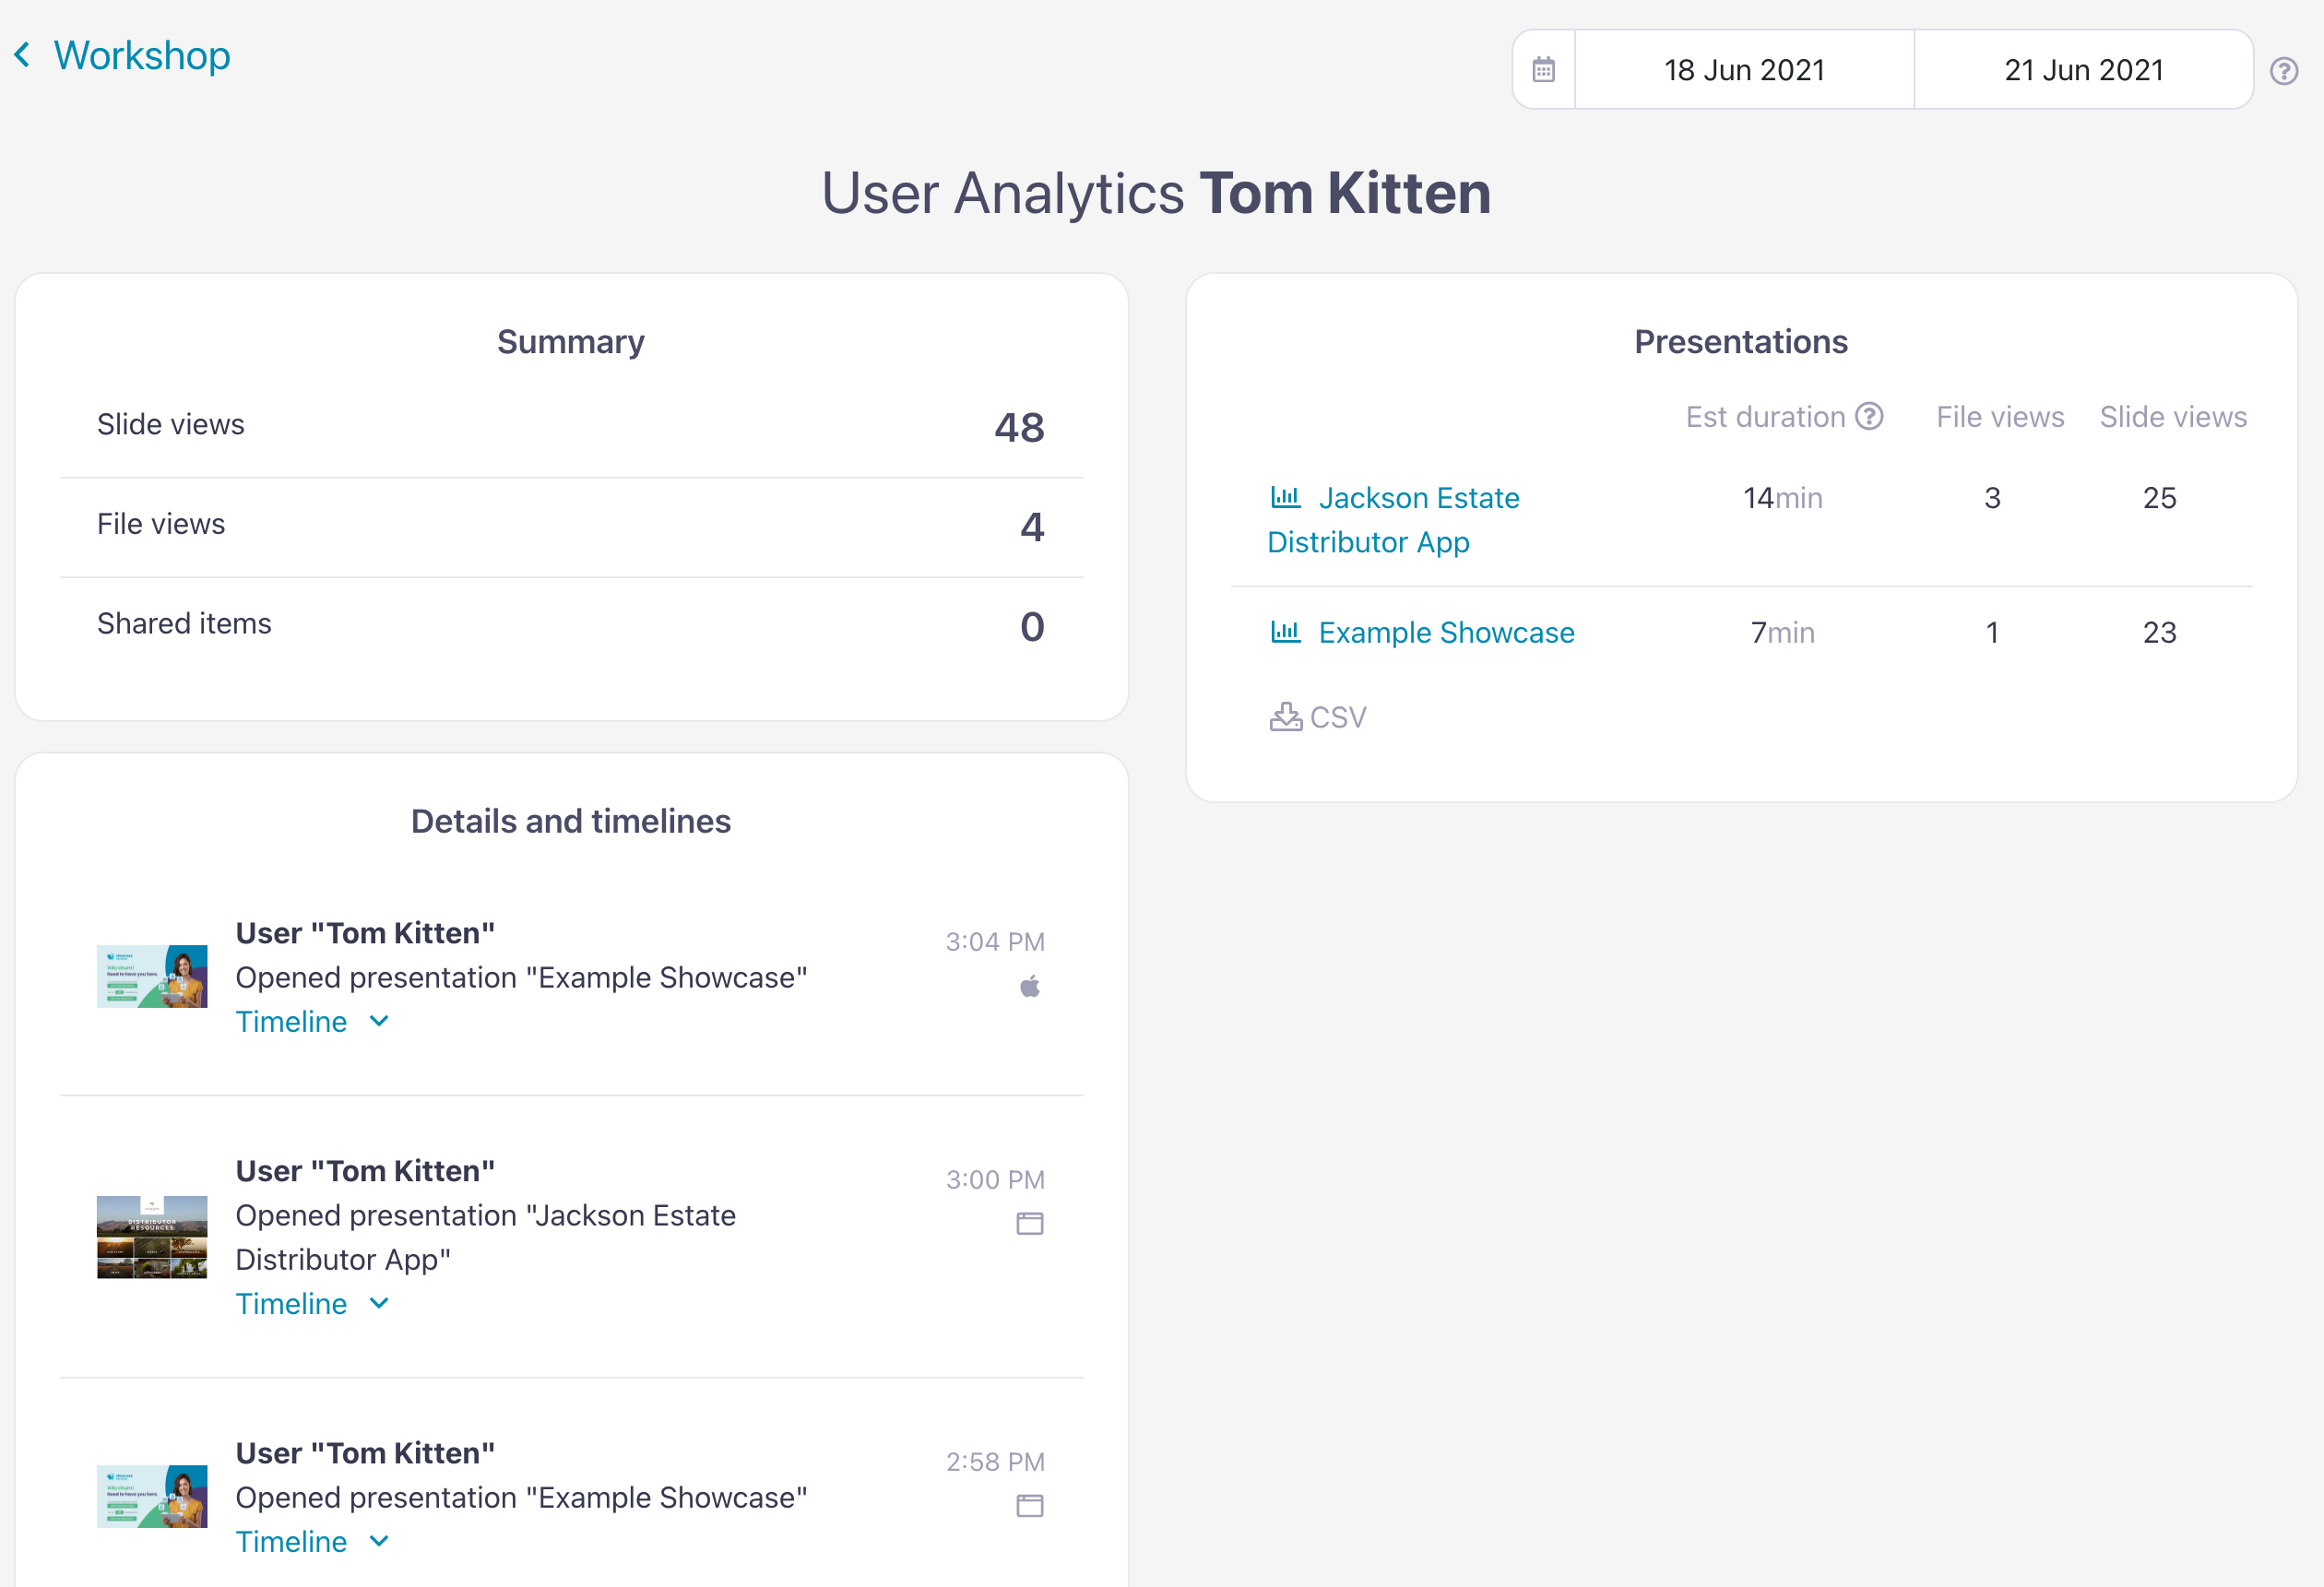Click the back arrow beside Workshop

point(22,55)
